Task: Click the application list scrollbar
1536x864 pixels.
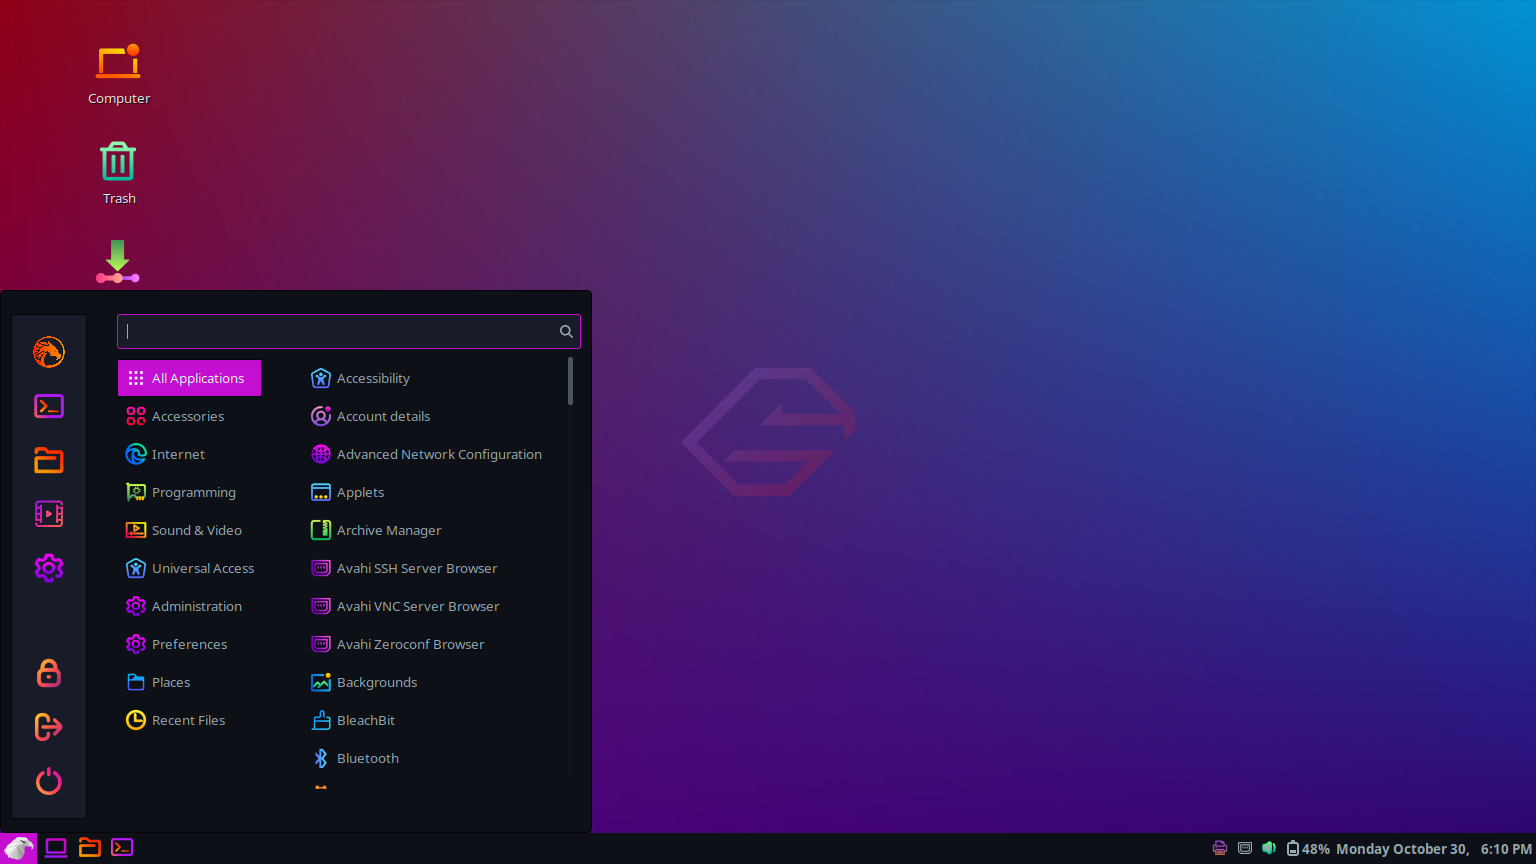Action: (570, 381)
